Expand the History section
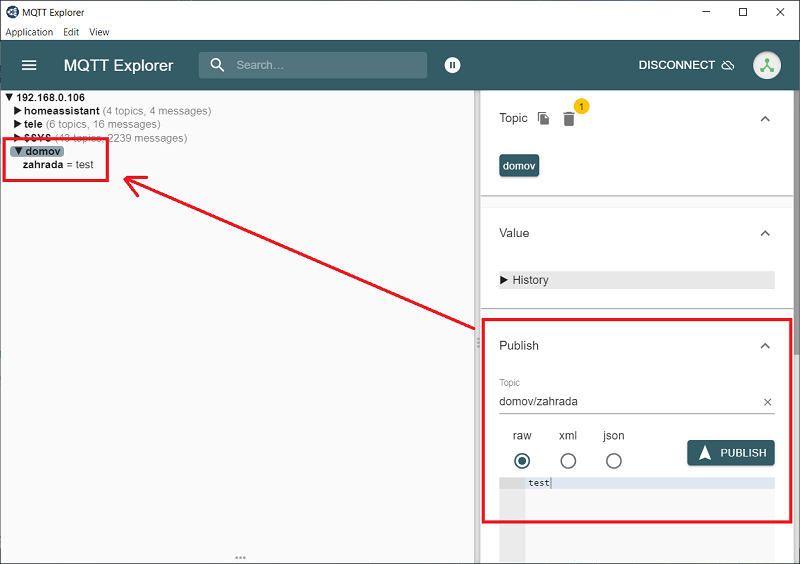This screenshot has height=564, width=800. coord(637,280)
